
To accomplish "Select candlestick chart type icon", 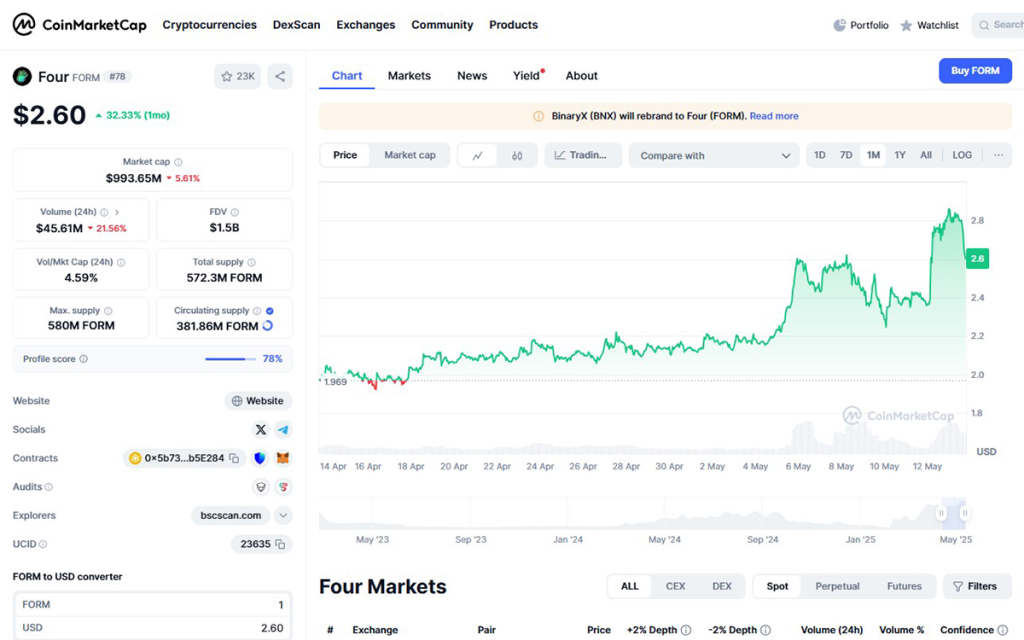I will tap(517, 155).
